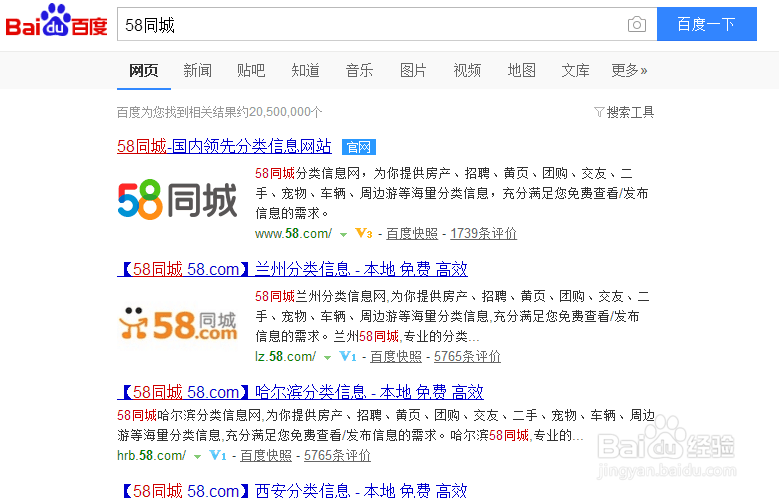Switch to the 地图 tab

(522, 71)
